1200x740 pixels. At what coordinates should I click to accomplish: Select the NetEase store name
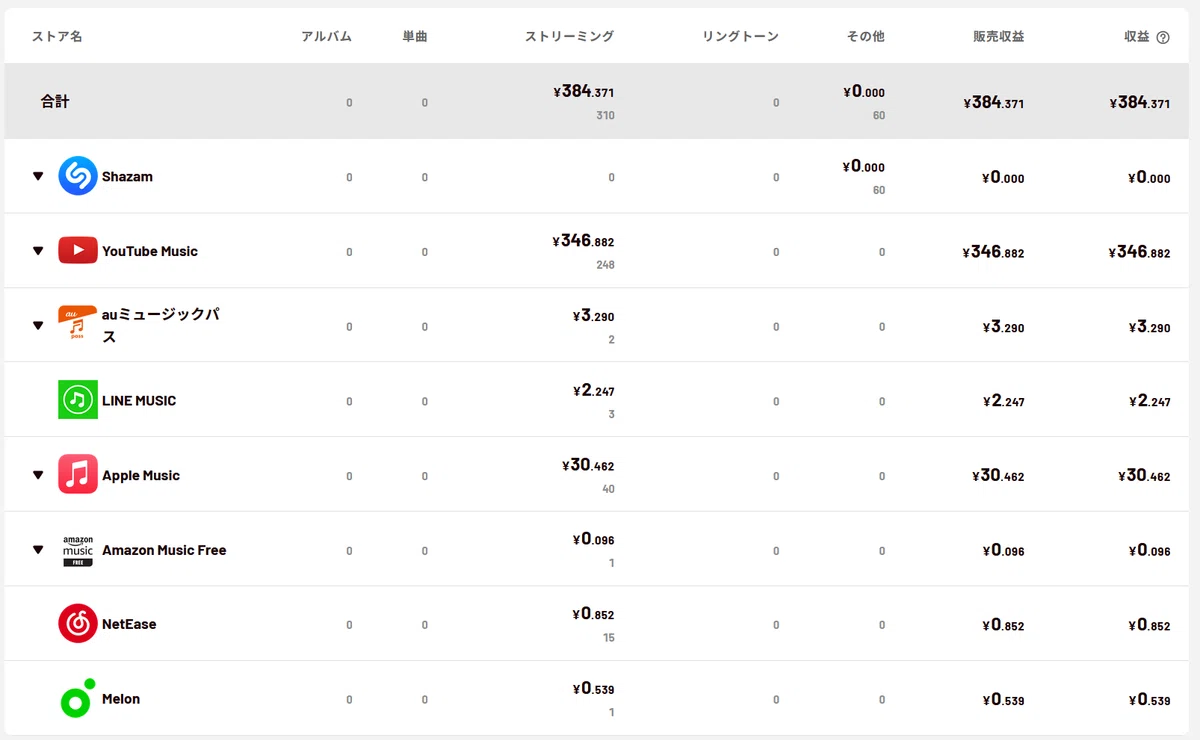point(129,625)
